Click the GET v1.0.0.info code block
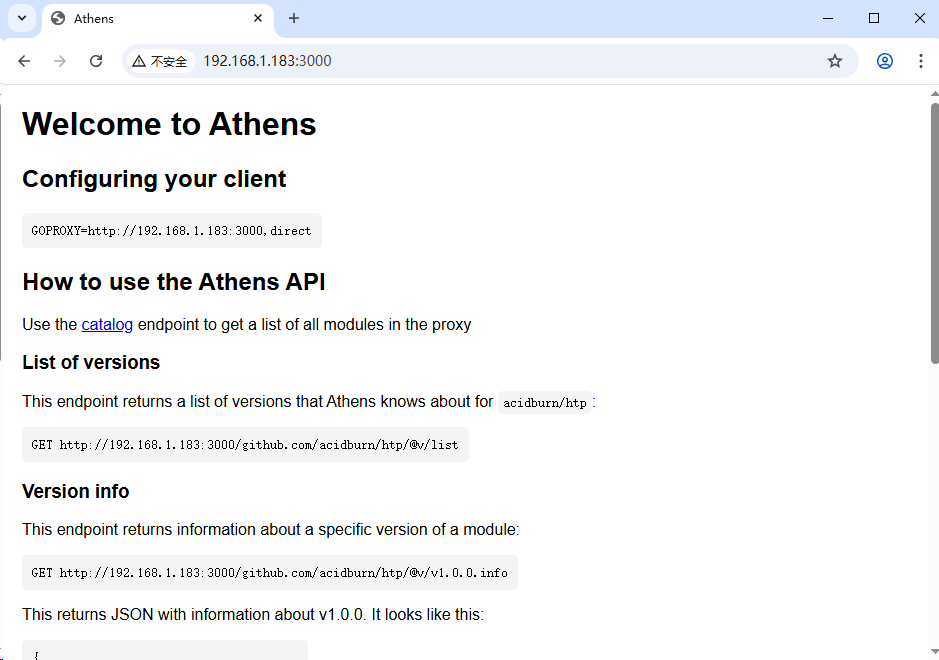Viewport: 939px width, 660px height. [269, 573]
